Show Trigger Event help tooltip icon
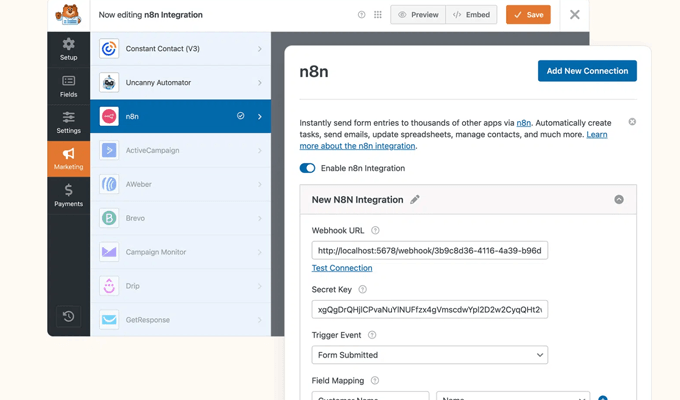 (372, 335)
